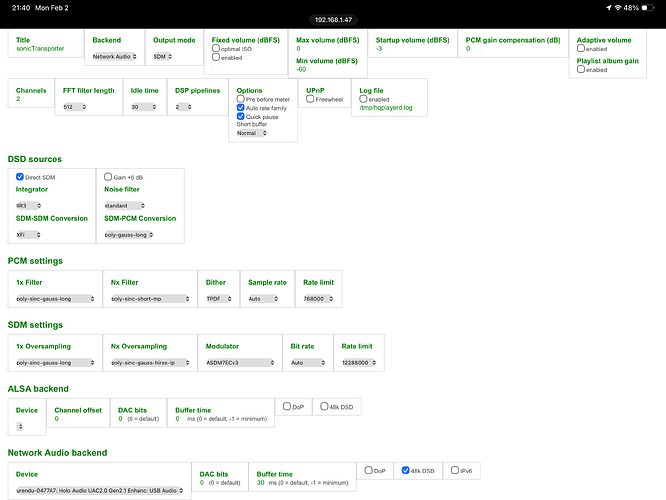
Task: Click the log file path /tmp/hqplayerd.log
Action: point(386,108)
